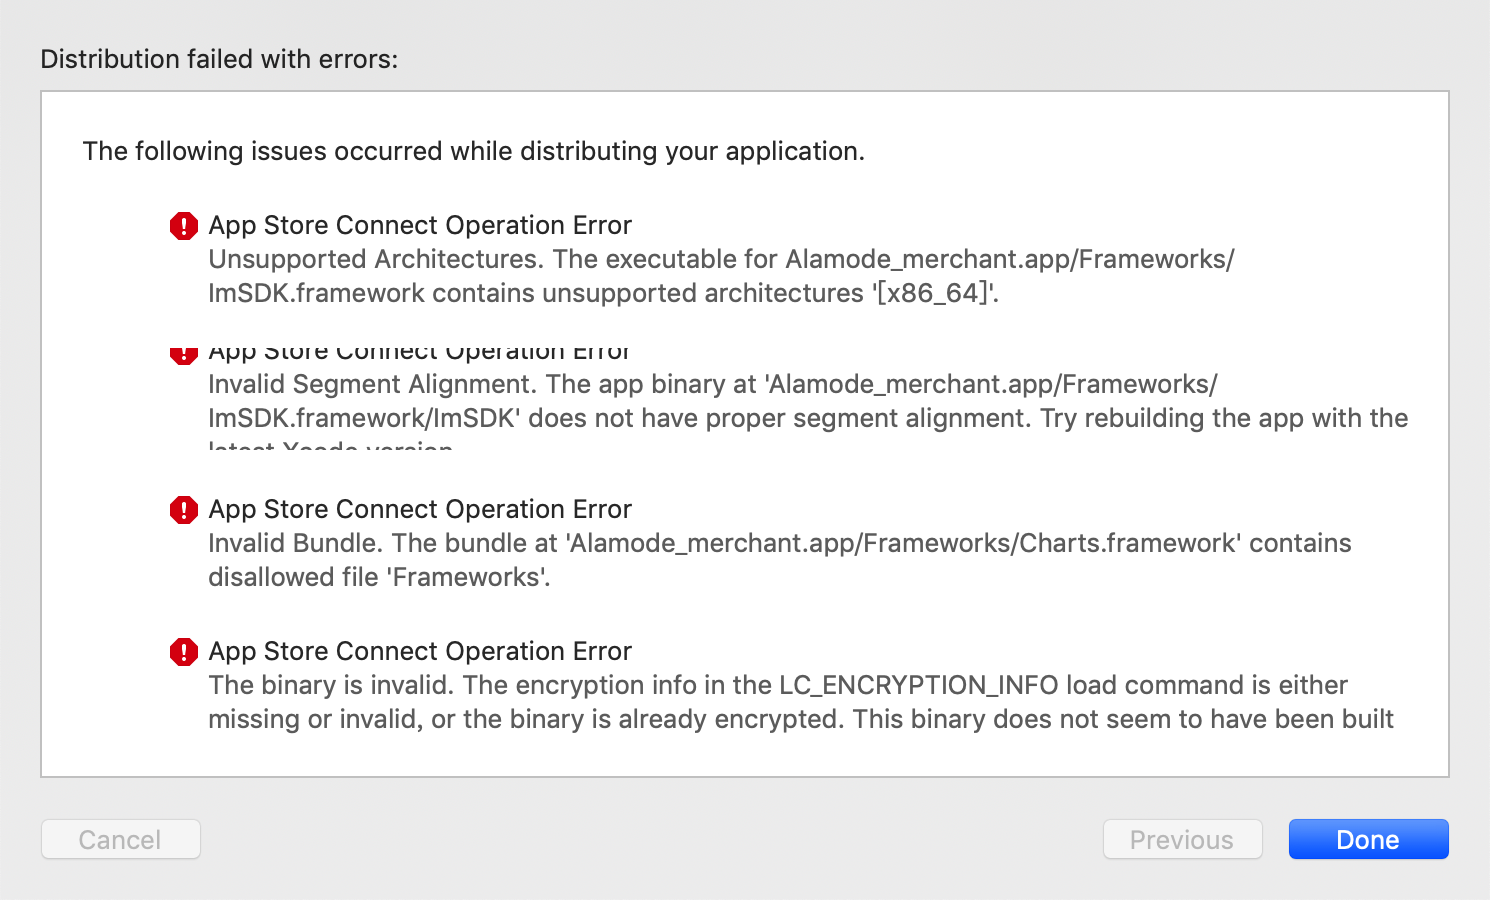Select the Unsupported Architectures error title text
This screenshot has height=900, width=1490.
pos(420,225)
